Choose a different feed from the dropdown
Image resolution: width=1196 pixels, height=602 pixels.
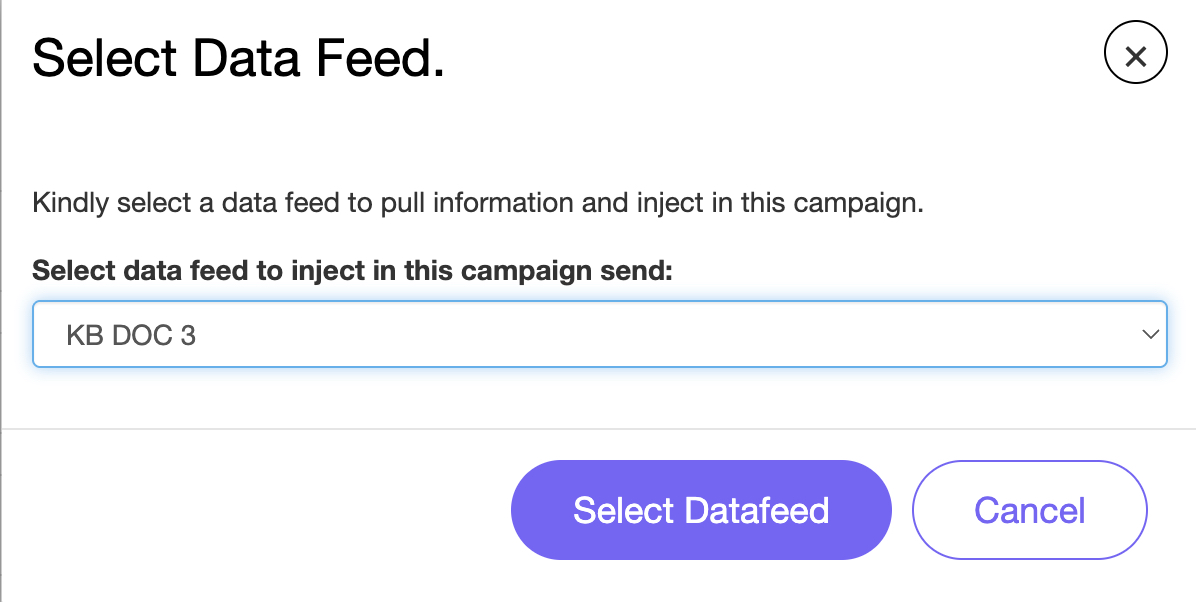tap(600, 334)
